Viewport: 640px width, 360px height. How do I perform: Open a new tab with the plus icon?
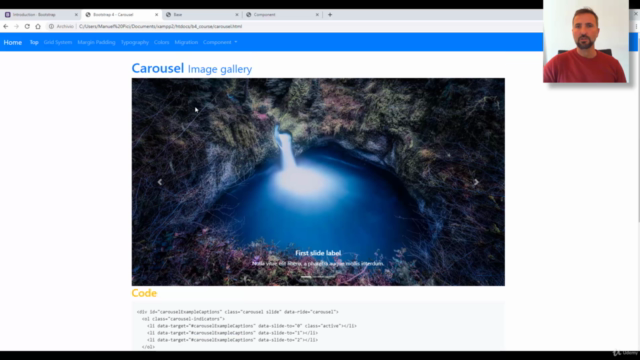[330, 15]
